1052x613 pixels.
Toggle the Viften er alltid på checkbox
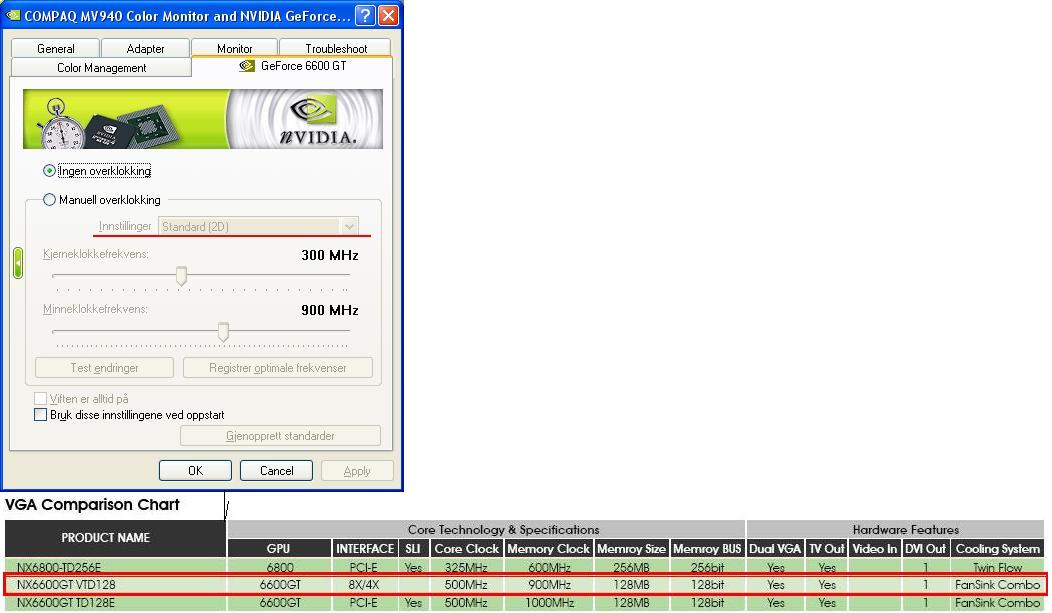pyautogui.click(x=40, y=398)
